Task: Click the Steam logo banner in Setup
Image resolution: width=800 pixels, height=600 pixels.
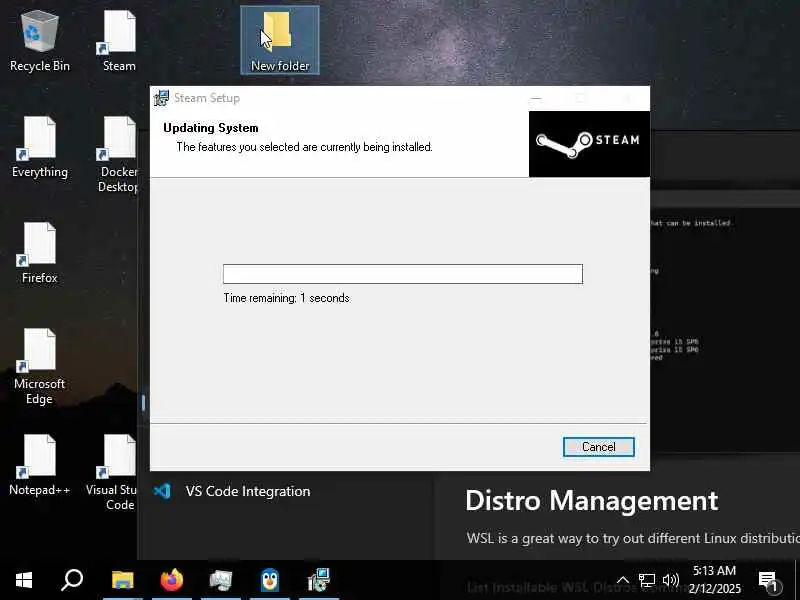Action: point(589,144)
